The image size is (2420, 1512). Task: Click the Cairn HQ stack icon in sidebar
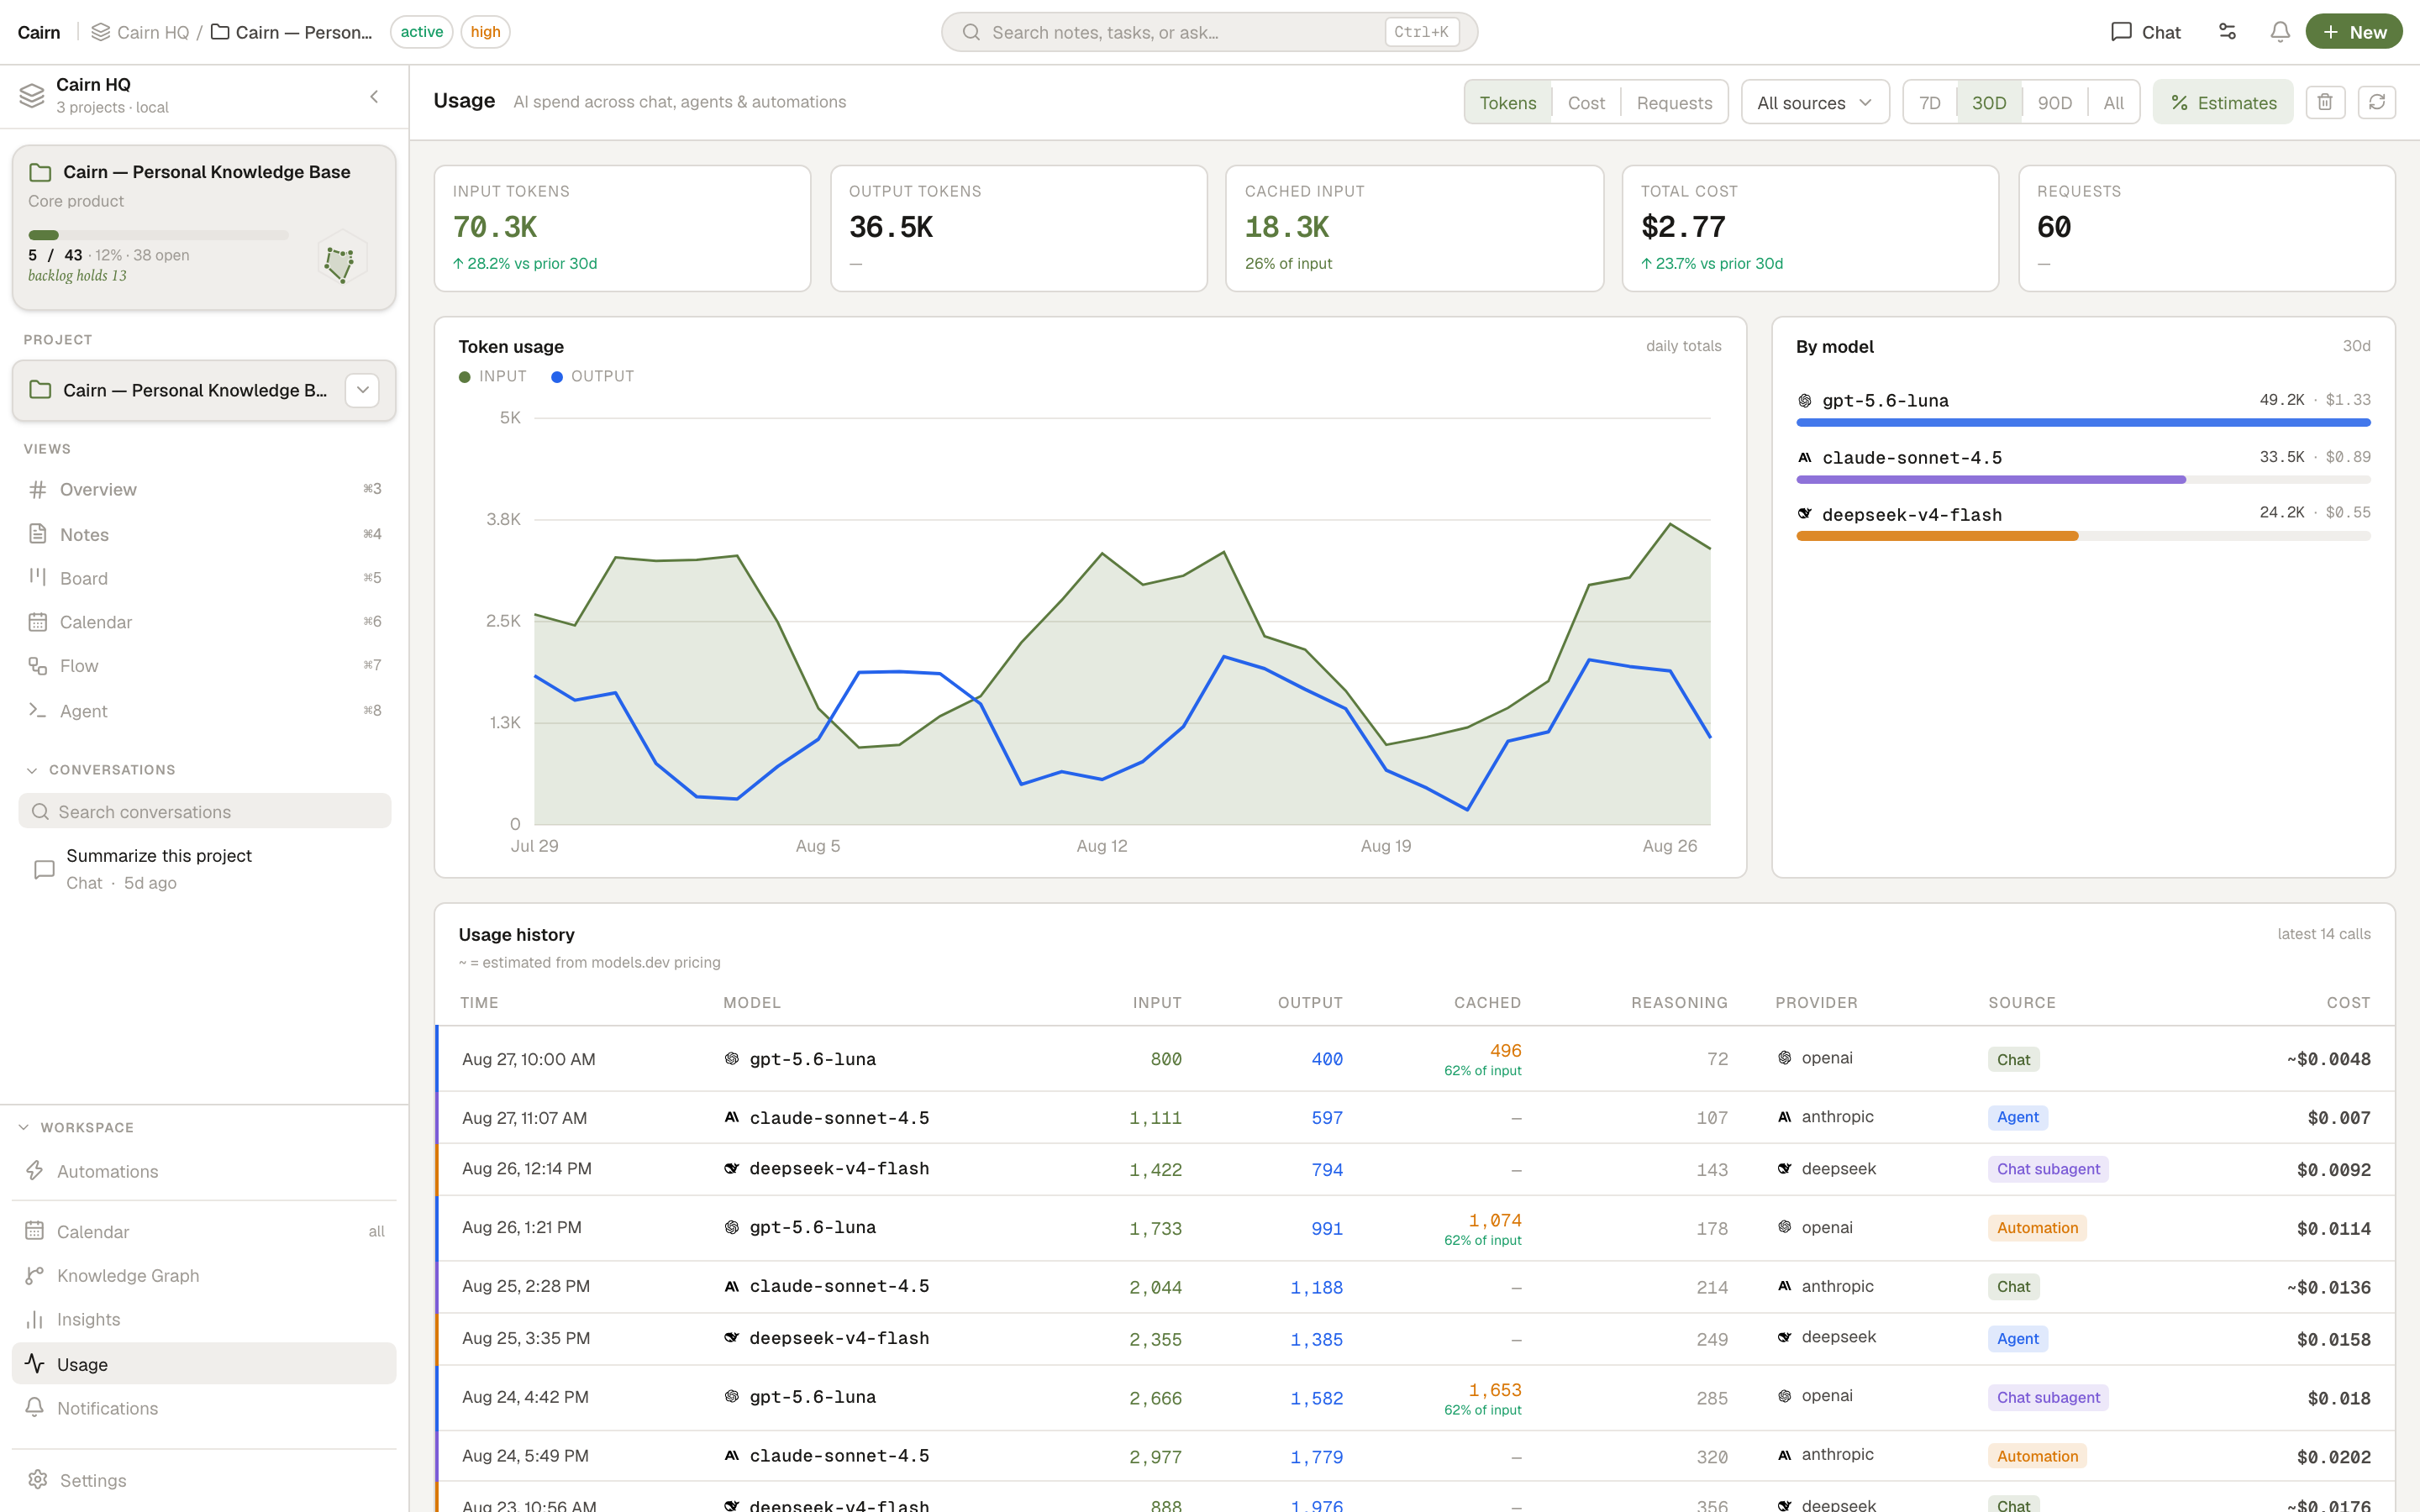32,96
